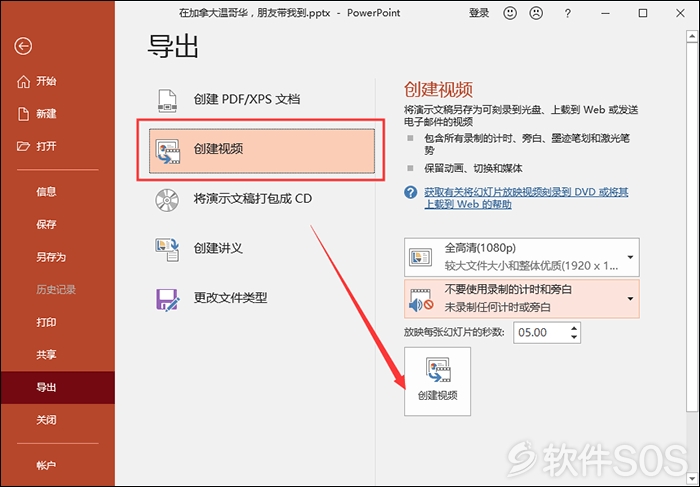
Task: Click the frowning face feedback icon
Action: (x=536, y=13)
